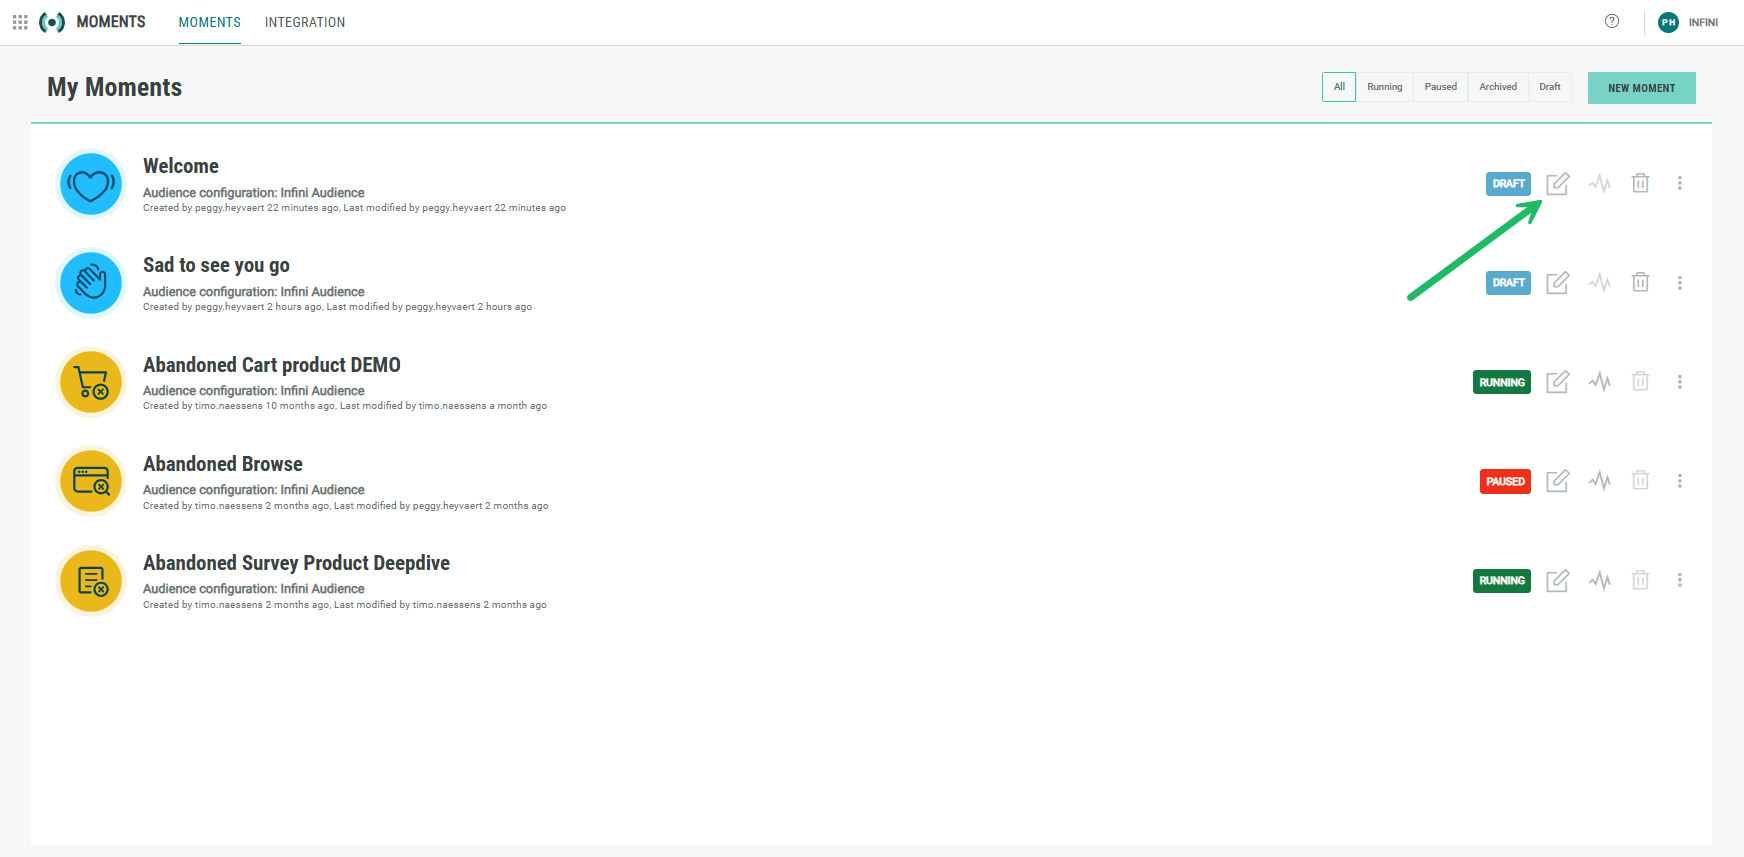Open the PH user account menu

coord(1668,22)
